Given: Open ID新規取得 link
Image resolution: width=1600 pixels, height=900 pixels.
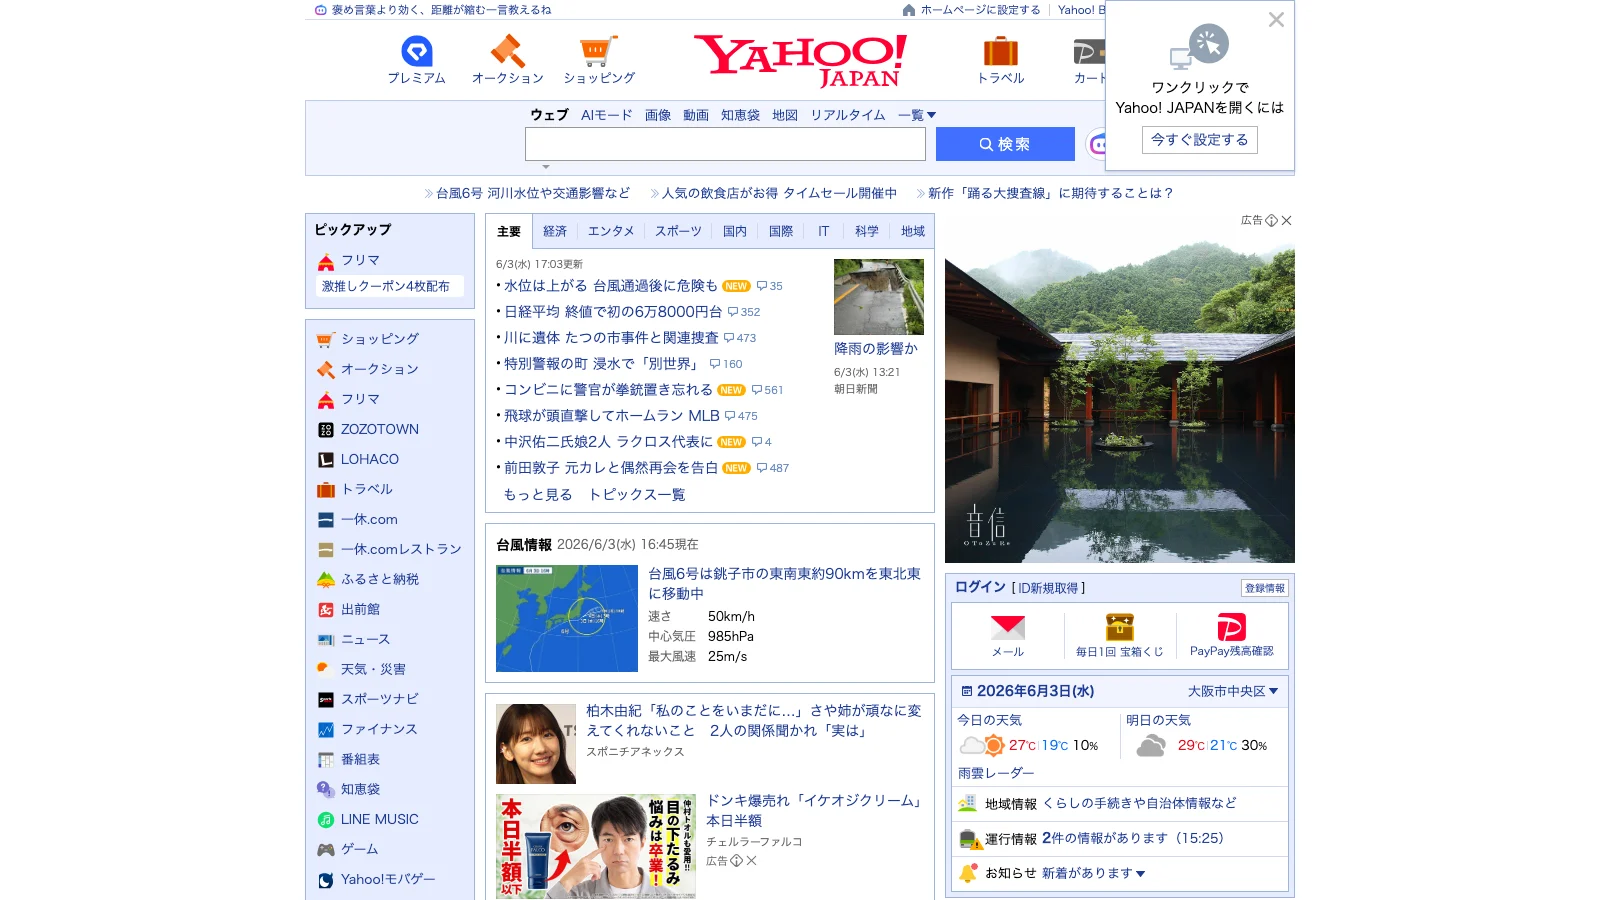Looking at the screenshot, I should coord(1048,588).
